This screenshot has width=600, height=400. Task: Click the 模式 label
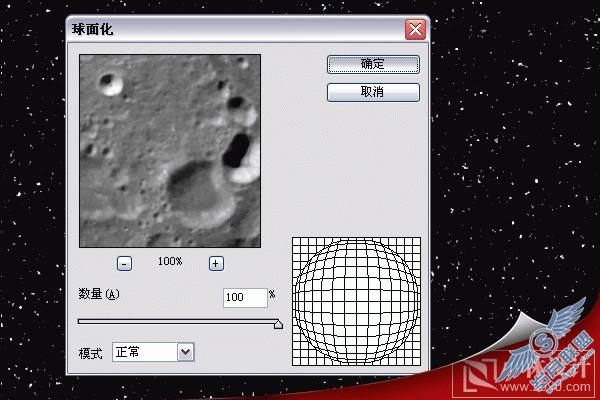(x=91, y=353)
